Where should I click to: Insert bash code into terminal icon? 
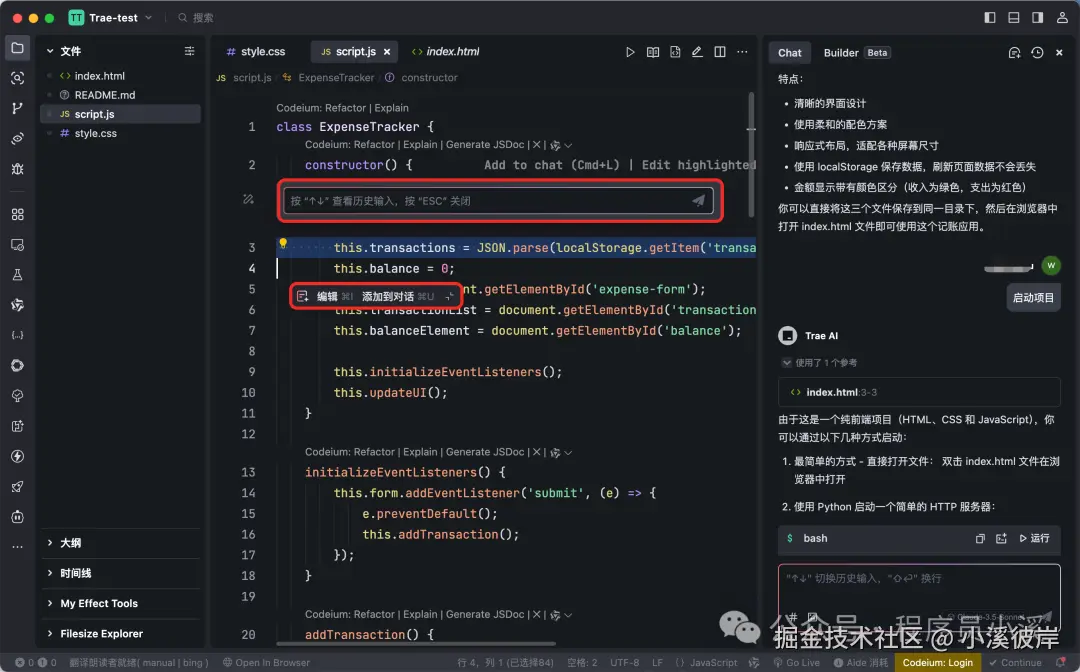point(1001,538)
